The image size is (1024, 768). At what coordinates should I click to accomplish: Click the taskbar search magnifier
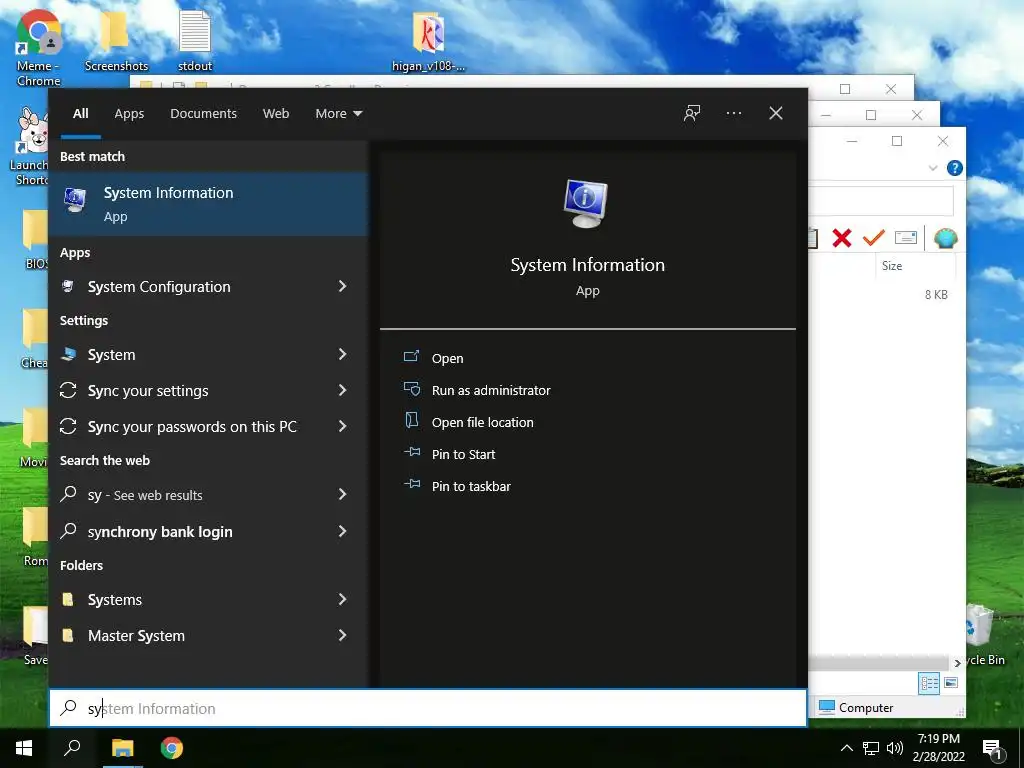[x=72, y=748]
